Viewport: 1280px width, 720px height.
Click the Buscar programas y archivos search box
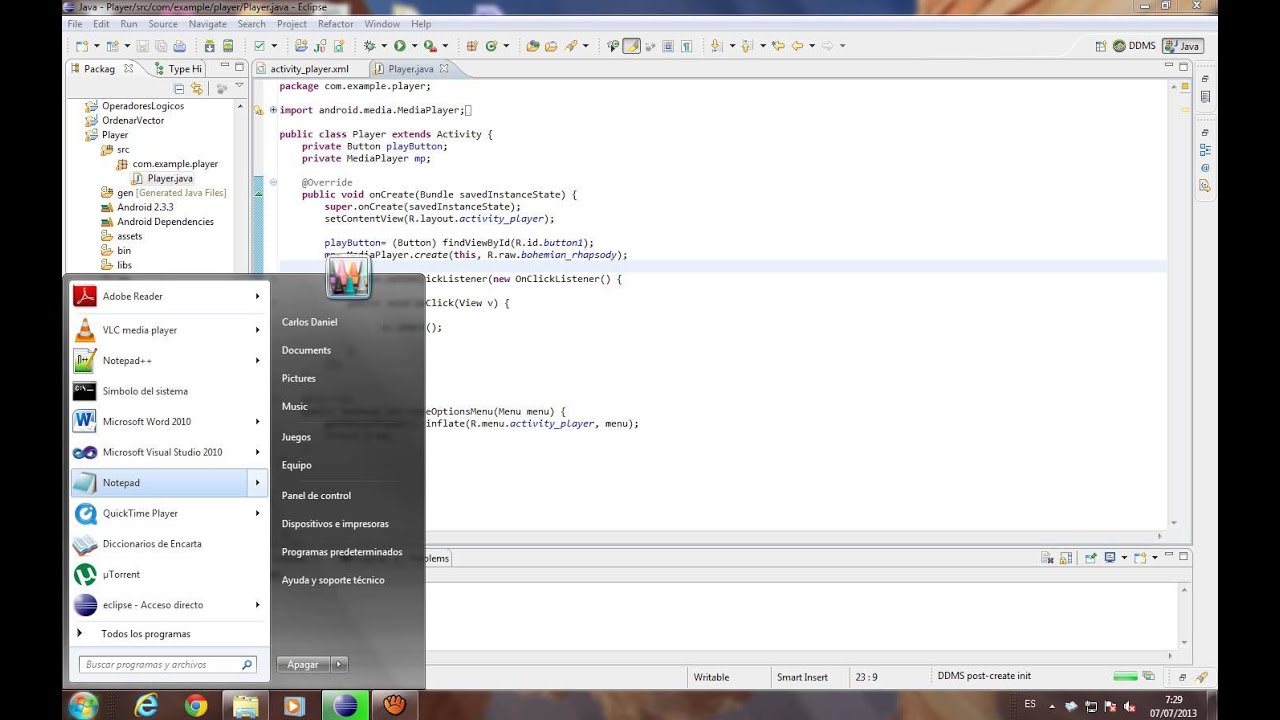[167, 664]
